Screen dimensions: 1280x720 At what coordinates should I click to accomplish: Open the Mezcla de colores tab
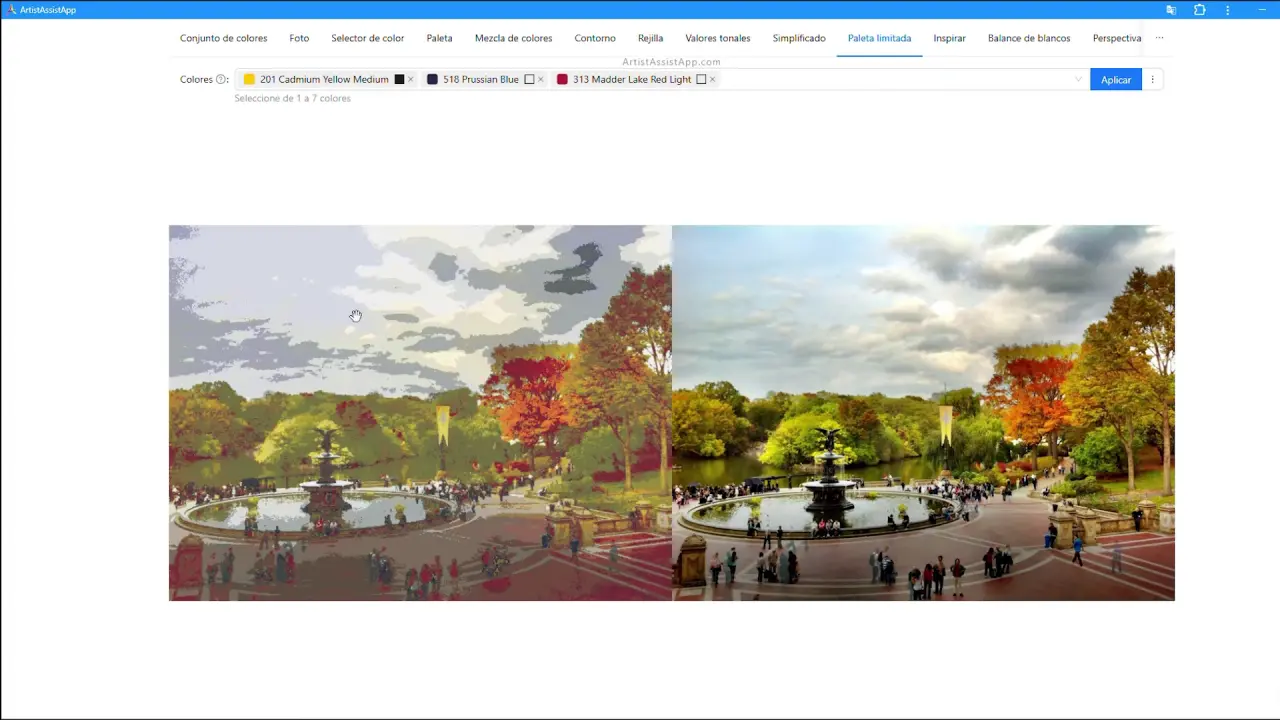coord(513,38)
